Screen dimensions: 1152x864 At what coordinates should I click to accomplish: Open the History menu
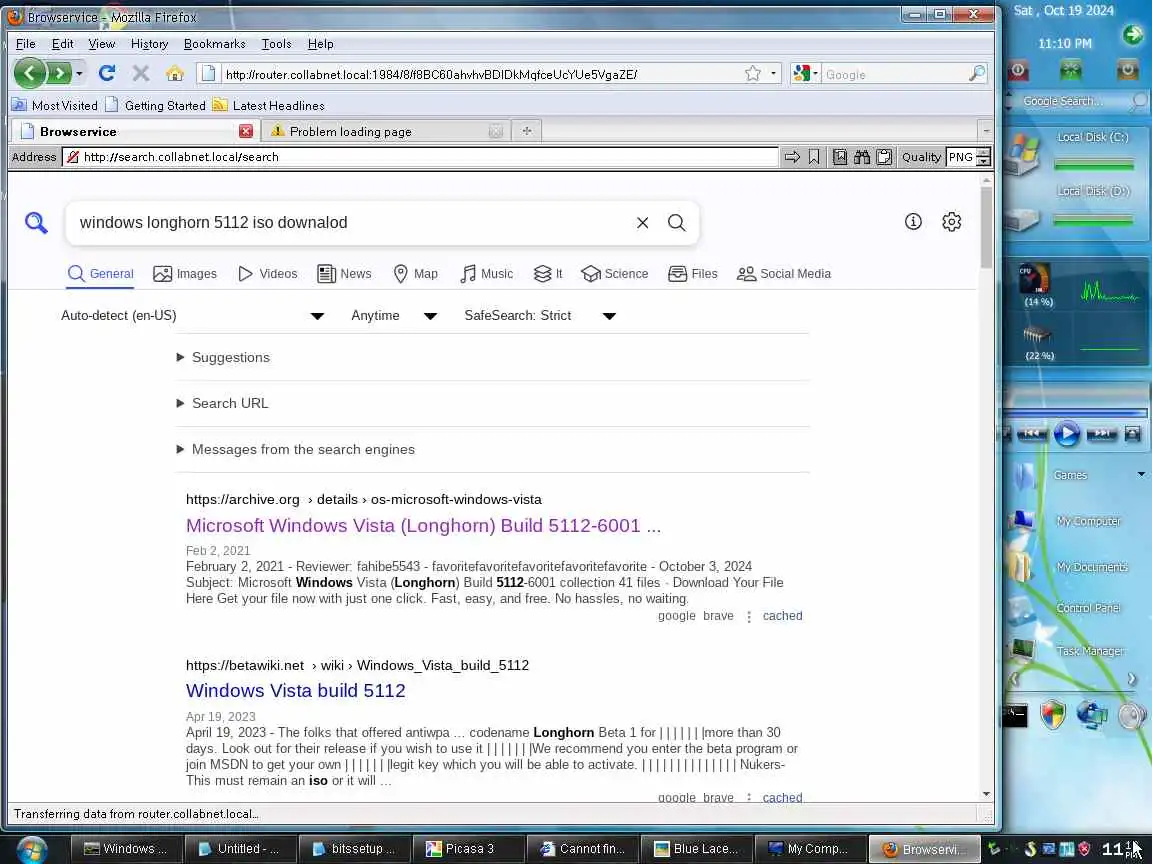(149, 44)
